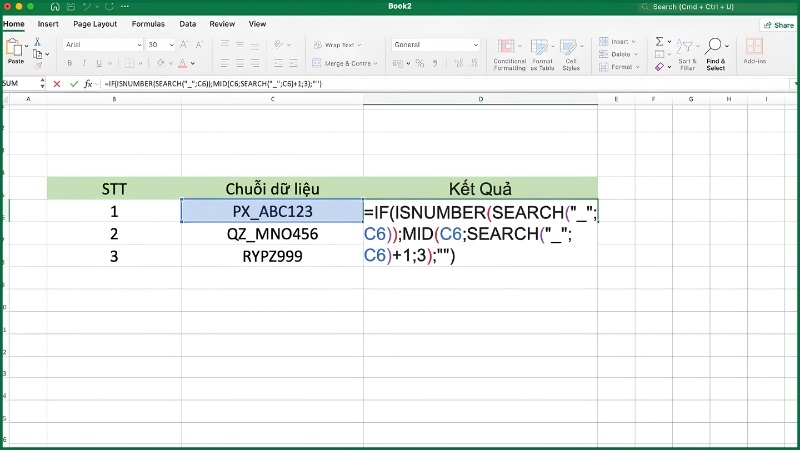
Task: Toggle Top Align for the cell
Action: pos(224,45)
